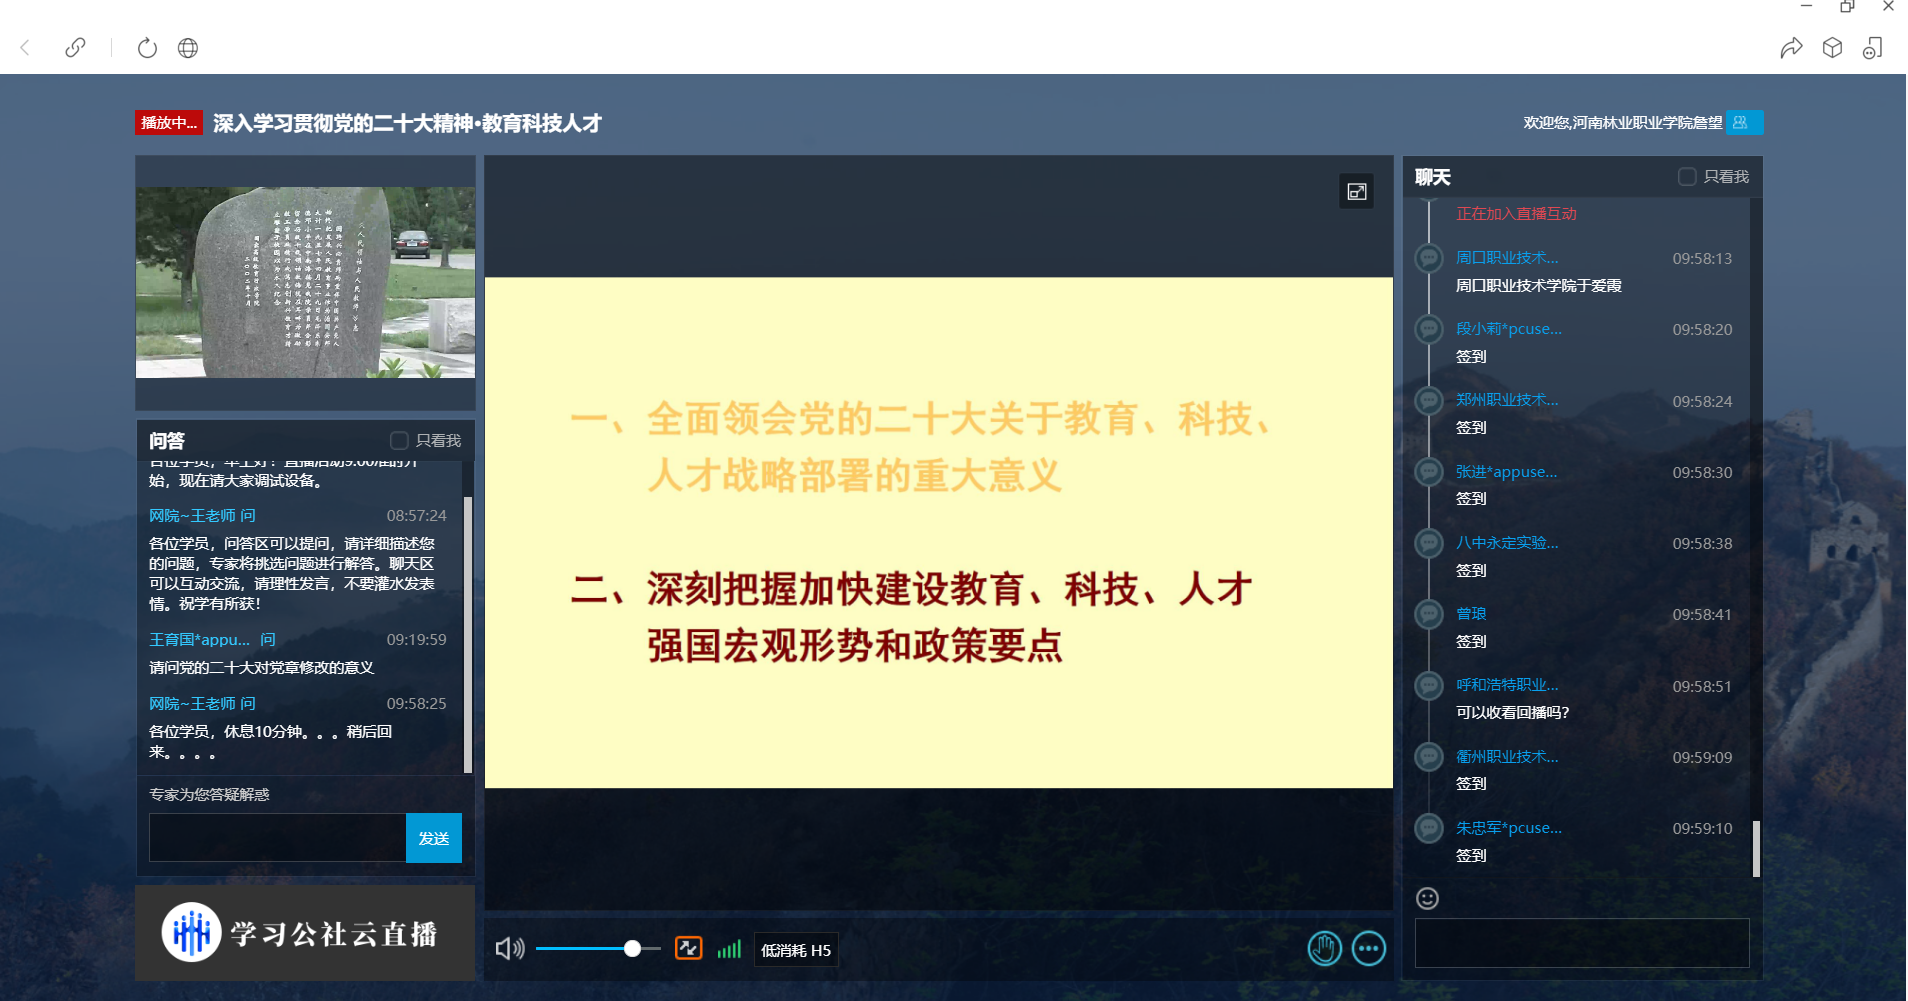Click the globe icon in browser toolbar

pyautogui.click(x=188, y=47)
